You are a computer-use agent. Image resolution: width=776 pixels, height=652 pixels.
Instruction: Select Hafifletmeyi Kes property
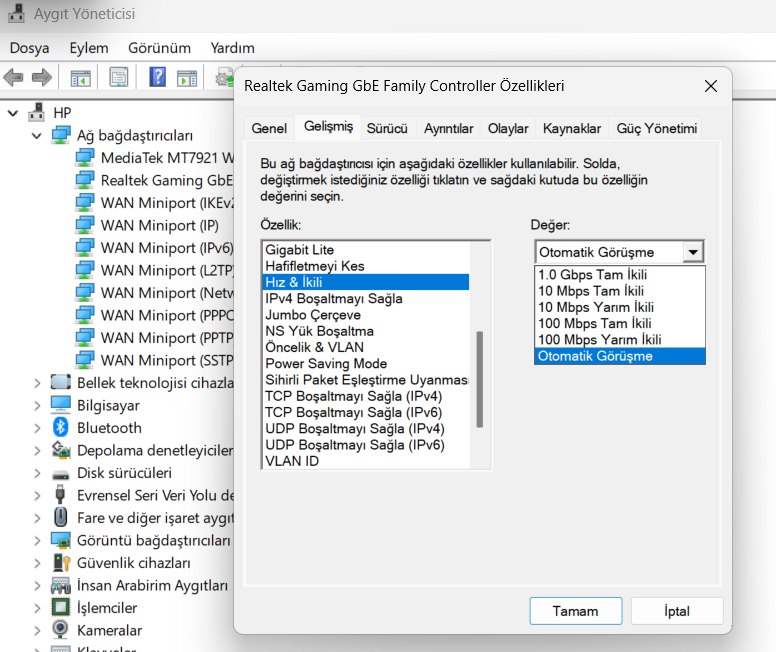(x=366, y=266)
